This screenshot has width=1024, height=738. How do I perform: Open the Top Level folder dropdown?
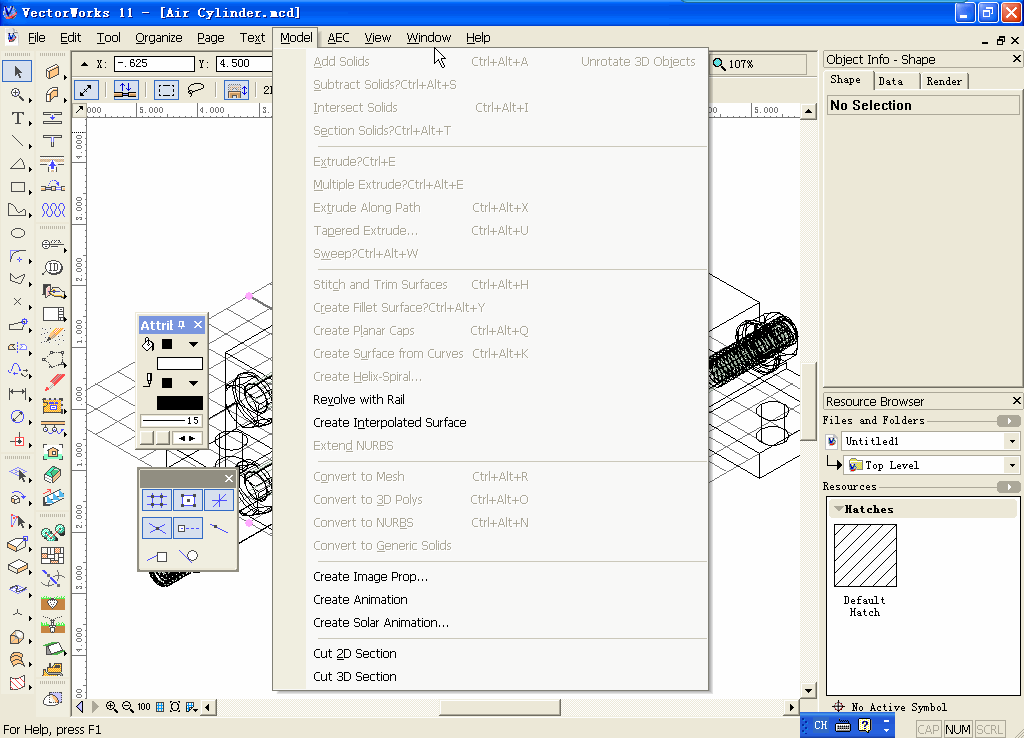pos(1012,465)
